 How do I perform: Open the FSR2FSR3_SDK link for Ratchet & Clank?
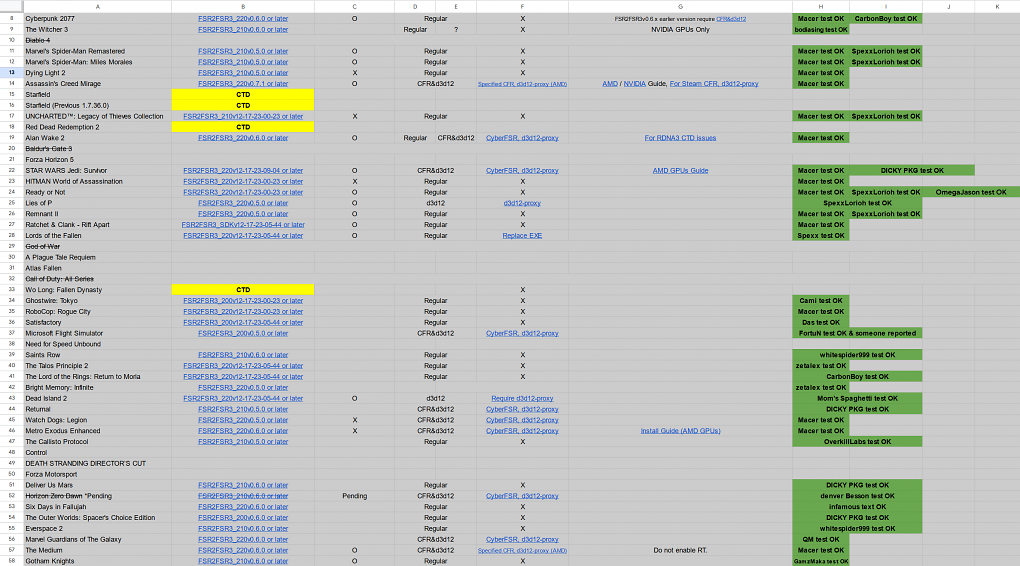tap(243, 225)
